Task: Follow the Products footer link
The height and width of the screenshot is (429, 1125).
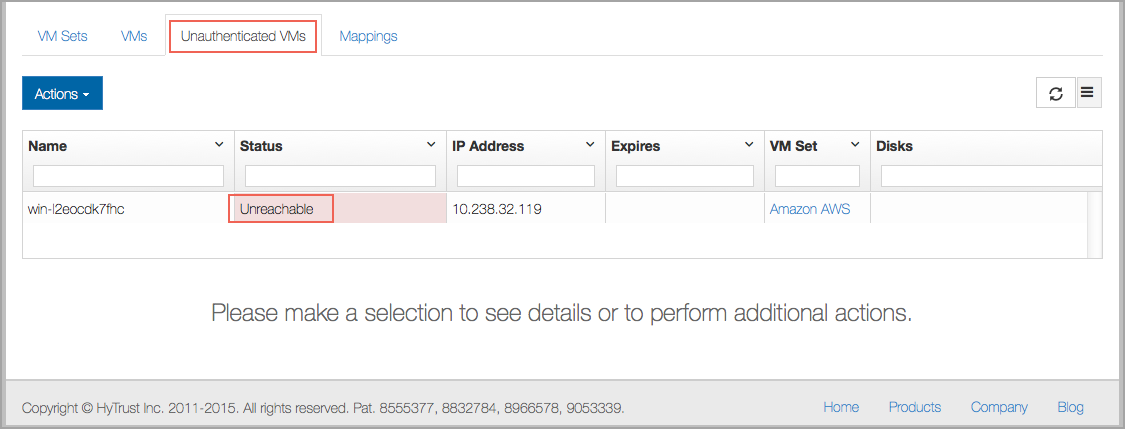Action: (x=915, y=407)
